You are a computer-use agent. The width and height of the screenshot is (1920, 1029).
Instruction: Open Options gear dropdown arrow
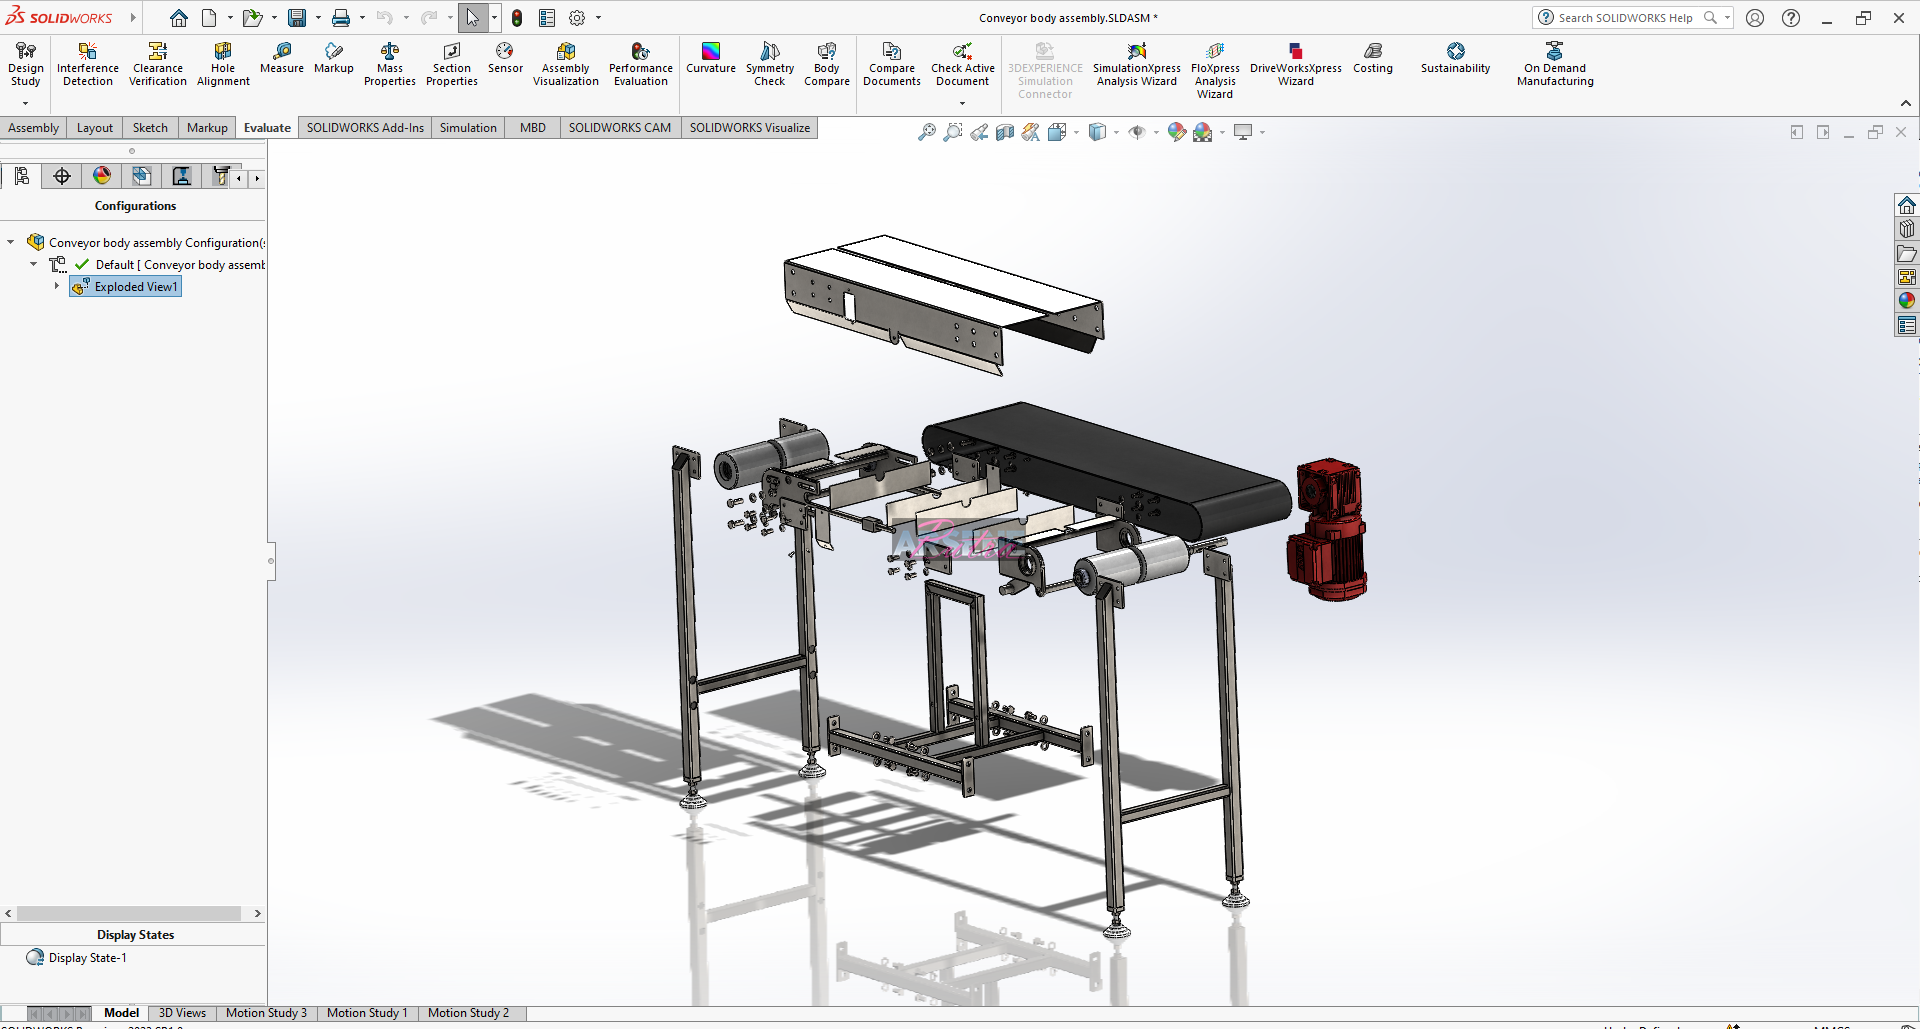(x=598, y=18)
